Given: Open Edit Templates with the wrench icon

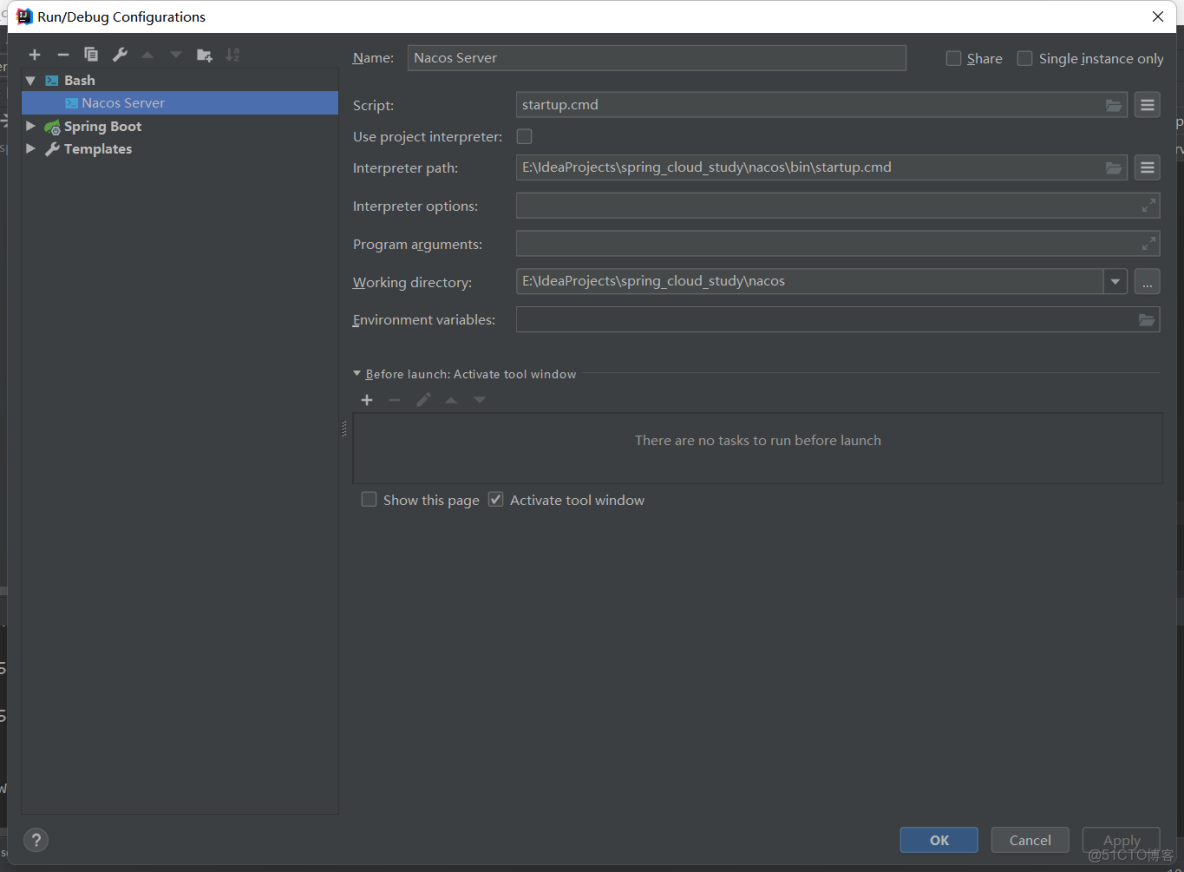Looking at the screenshot, I should click(120, 55).
